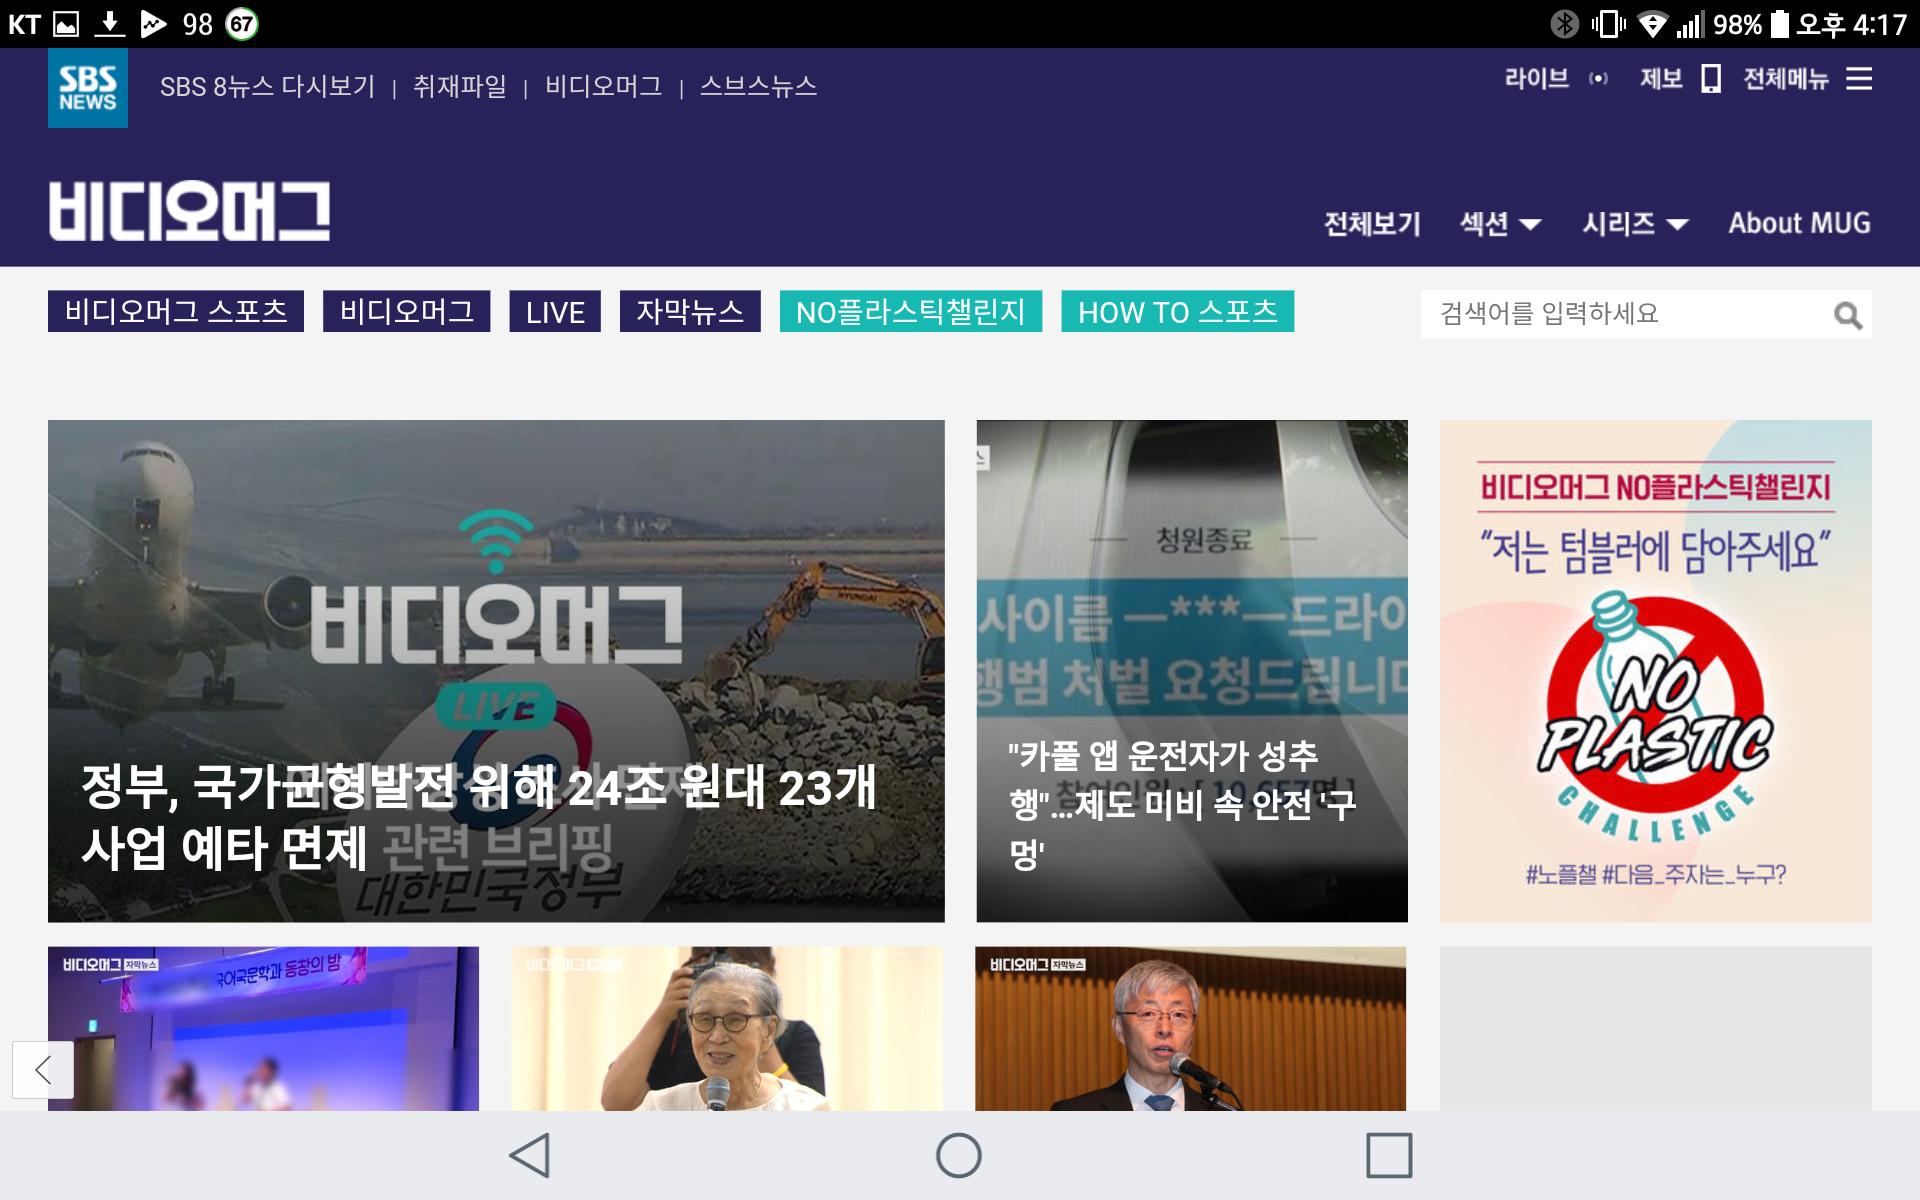1920x1200 pixels.
Task: Open SBS 8뉴스 다시보기 link
Action: 267,87
